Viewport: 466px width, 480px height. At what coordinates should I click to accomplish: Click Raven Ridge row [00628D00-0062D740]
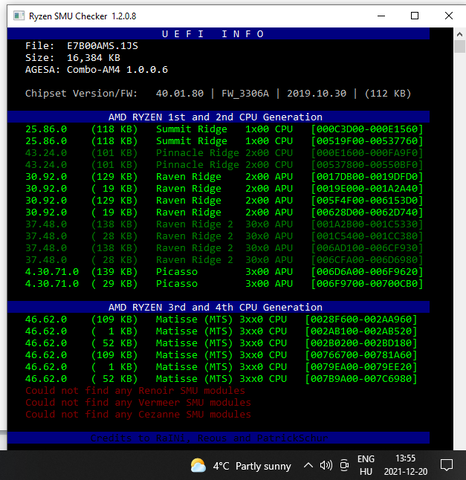[224, 212]
